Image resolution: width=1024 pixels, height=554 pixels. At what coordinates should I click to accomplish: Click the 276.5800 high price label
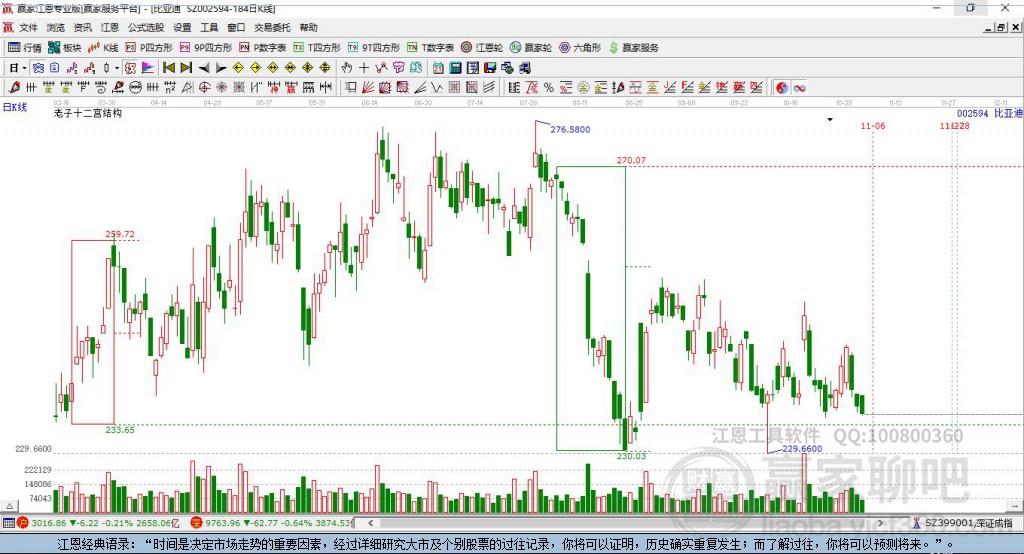[x=570, y=129]
